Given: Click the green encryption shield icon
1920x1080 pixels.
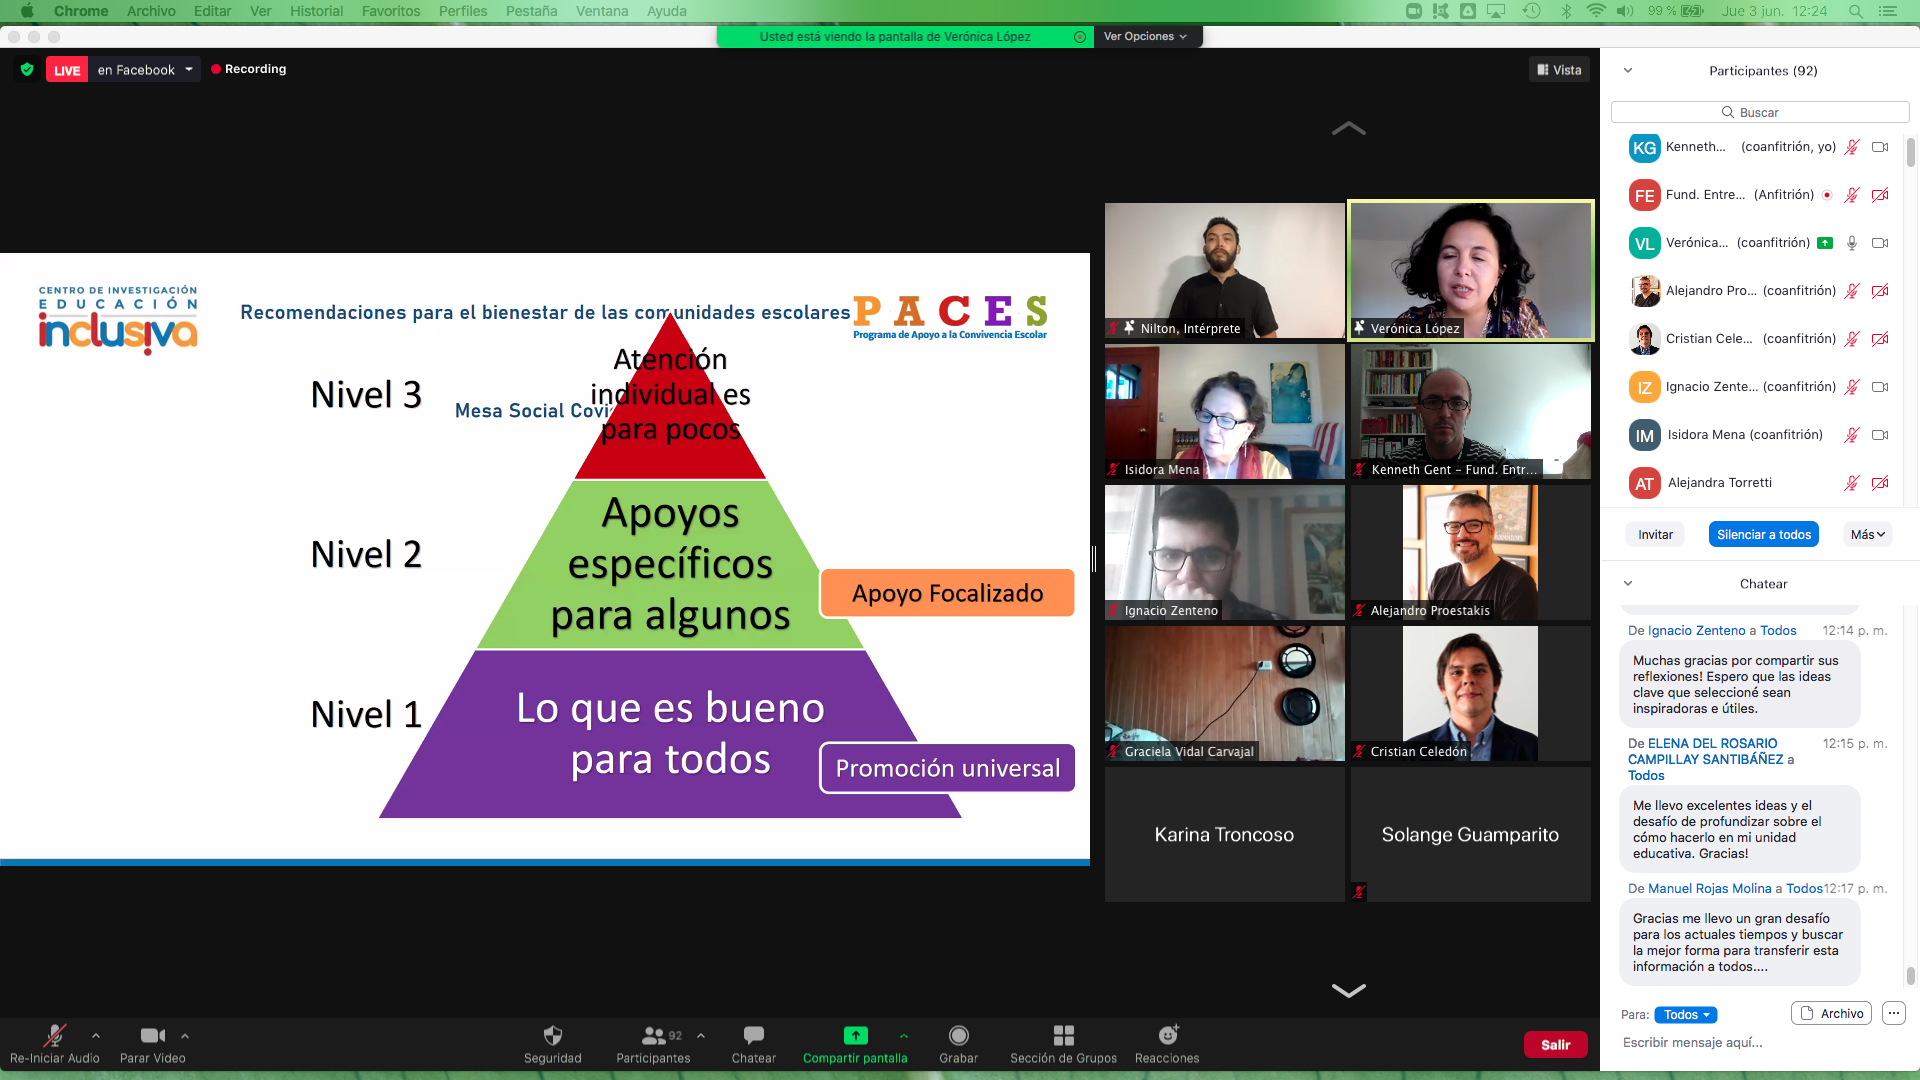Looking at the screenshot, I should 27,70.
